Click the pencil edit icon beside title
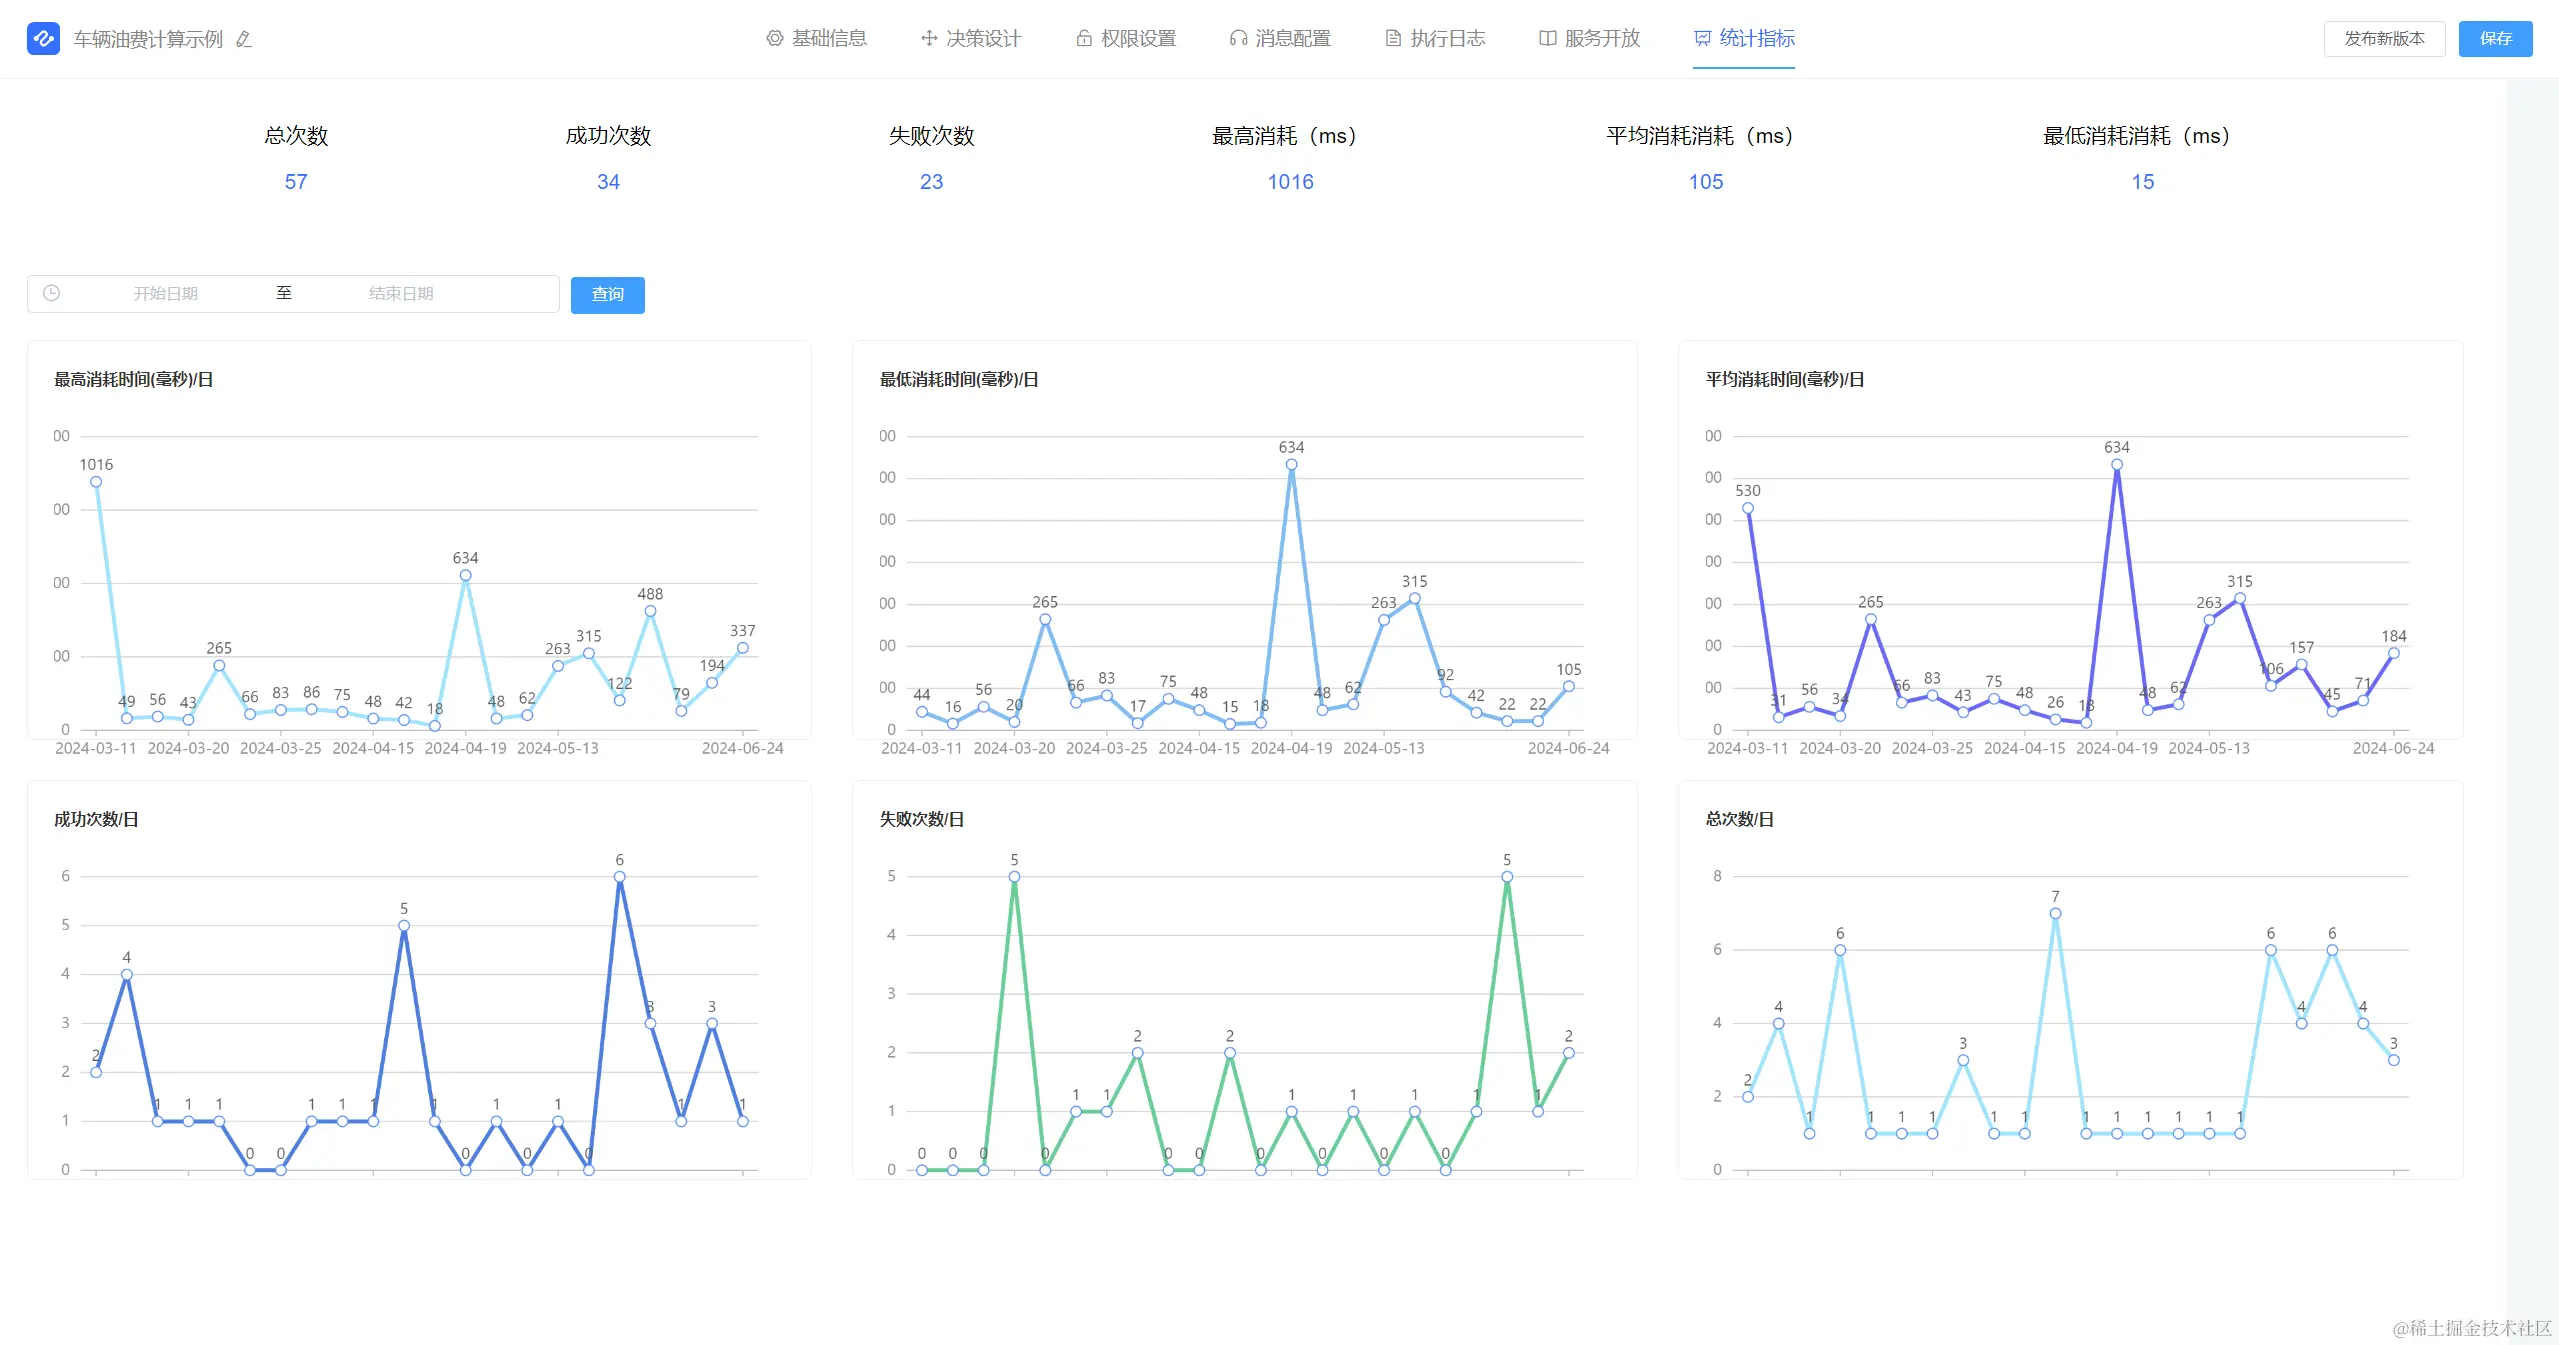This screenshot has width=2559, height=1345. click(x=244, y=39)
